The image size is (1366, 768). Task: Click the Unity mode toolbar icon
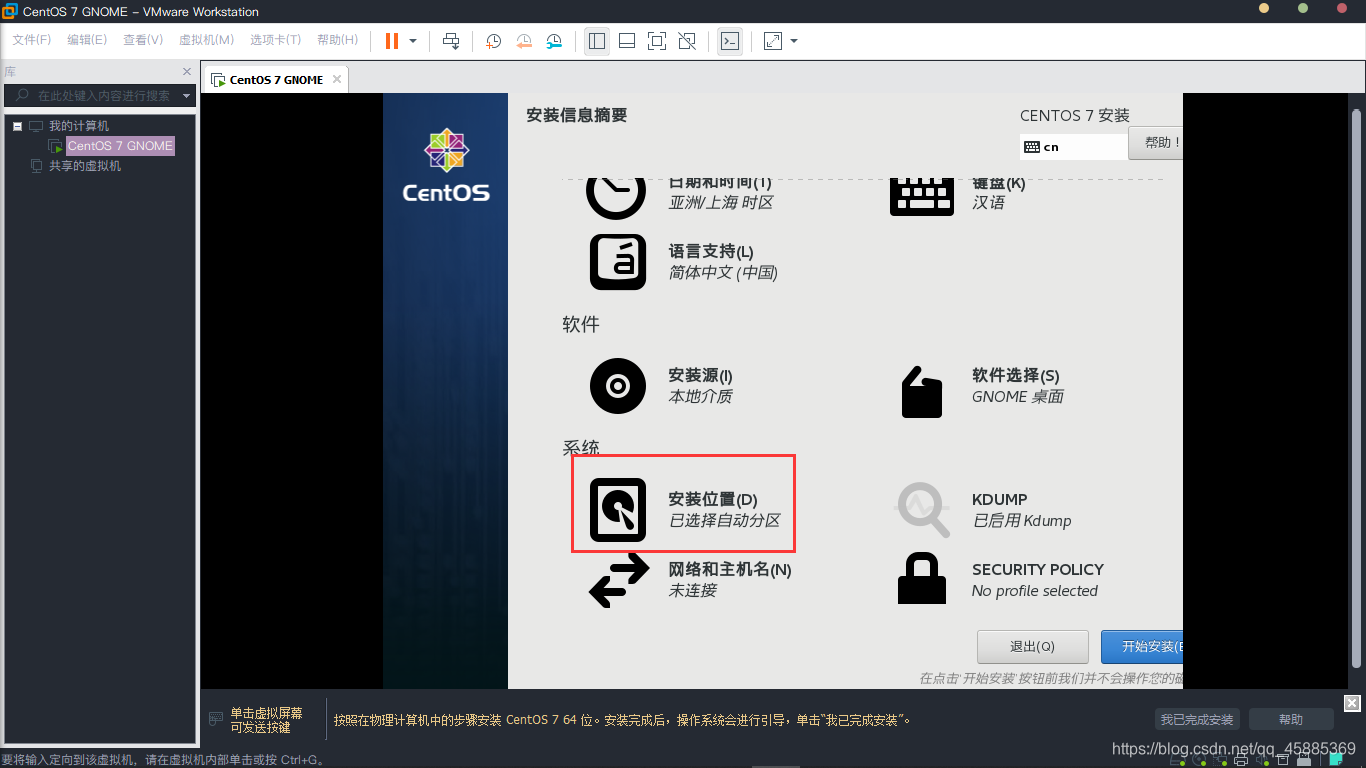(x=687, y=41)
